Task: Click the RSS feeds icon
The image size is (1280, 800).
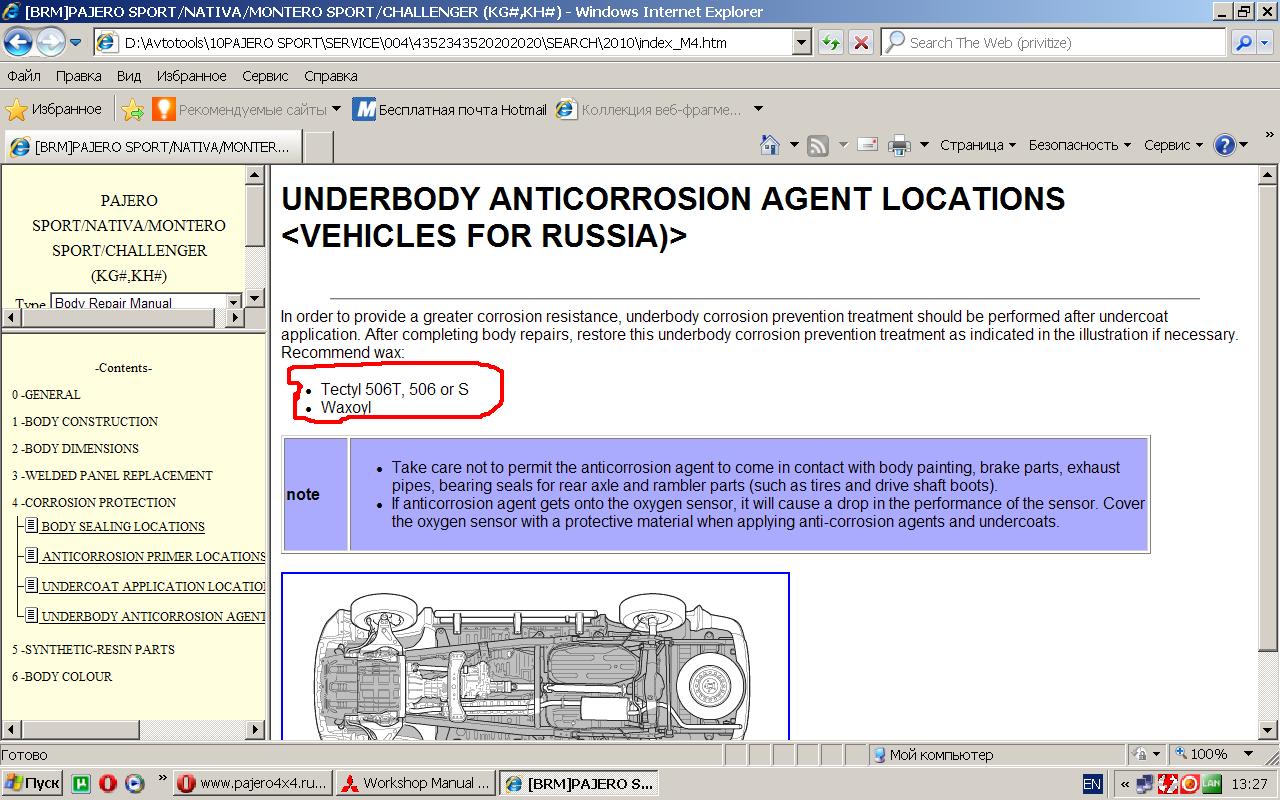Action: coord(818,145)
